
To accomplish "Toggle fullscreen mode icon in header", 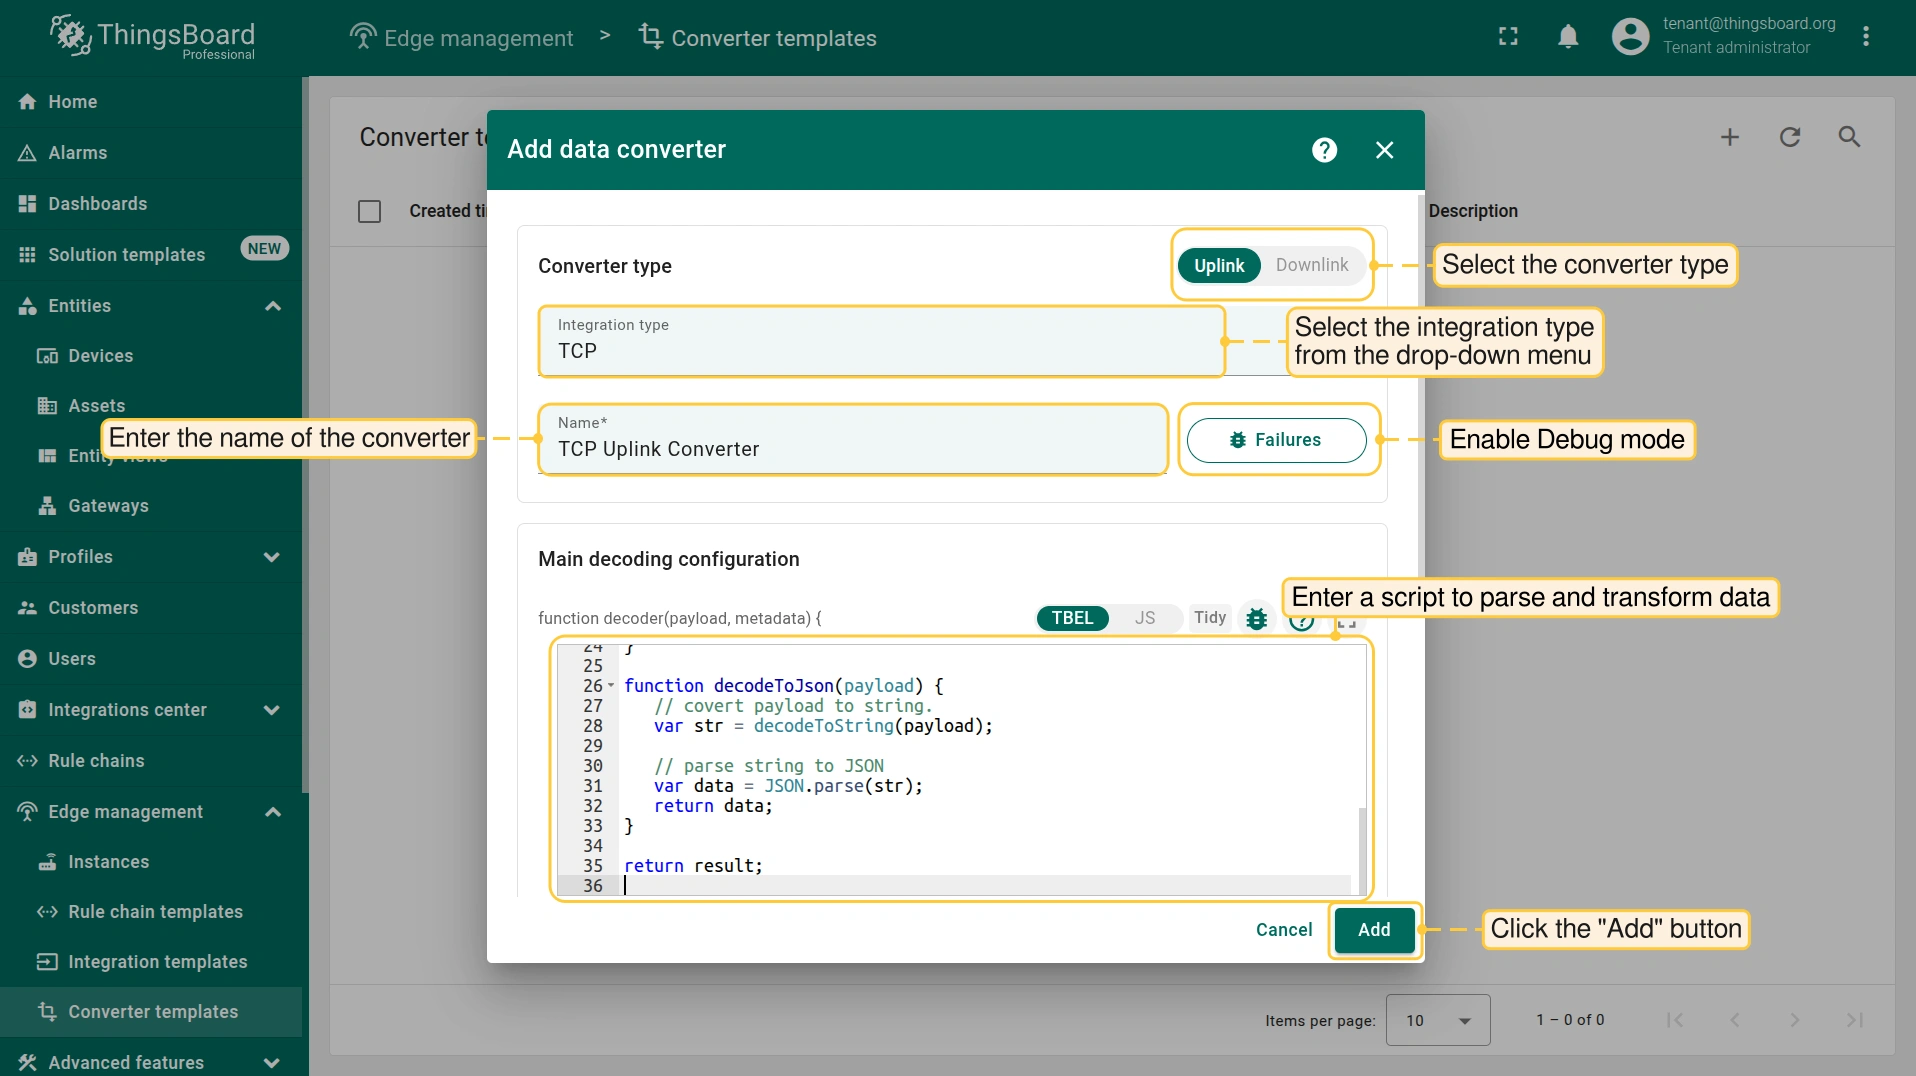I will 1508,37.
